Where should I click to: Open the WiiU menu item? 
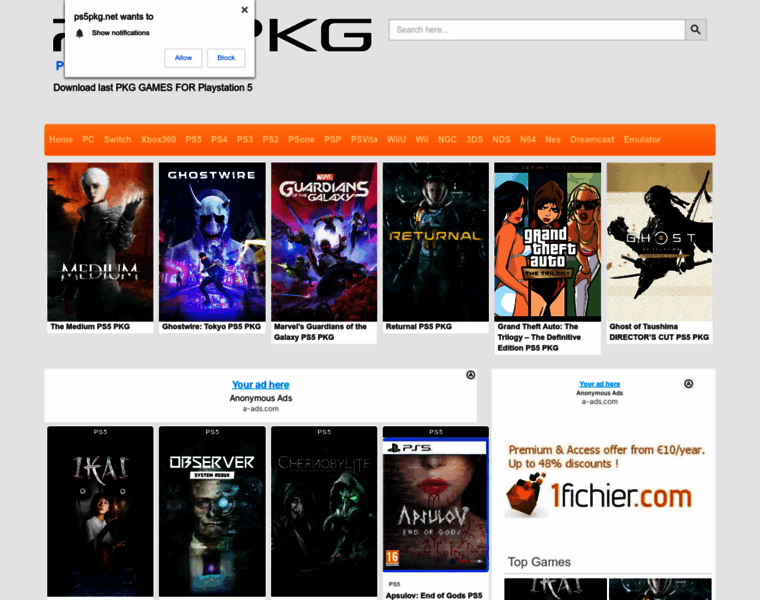tap(396, 140)
